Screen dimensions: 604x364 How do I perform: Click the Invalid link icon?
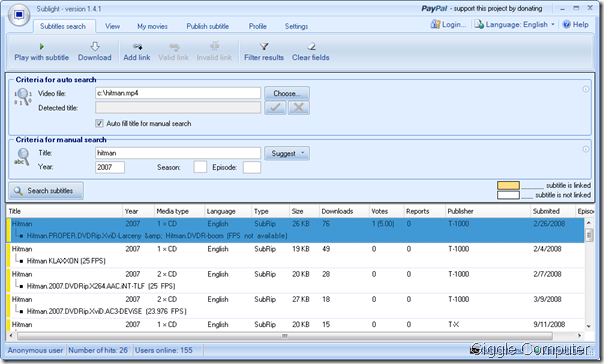[215, 47]
